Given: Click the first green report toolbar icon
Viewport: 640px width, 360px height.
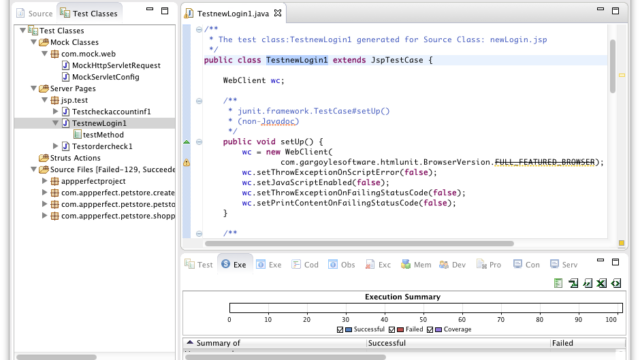Looking at the screenshot, I should 558,283.
